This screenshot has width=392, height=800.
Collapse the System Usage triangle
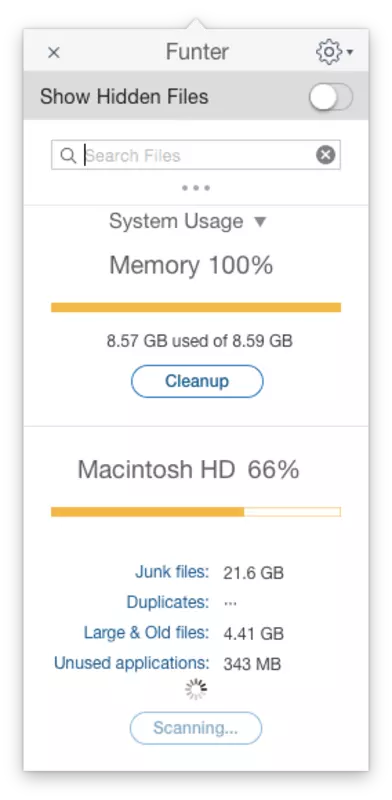[260, 222]
